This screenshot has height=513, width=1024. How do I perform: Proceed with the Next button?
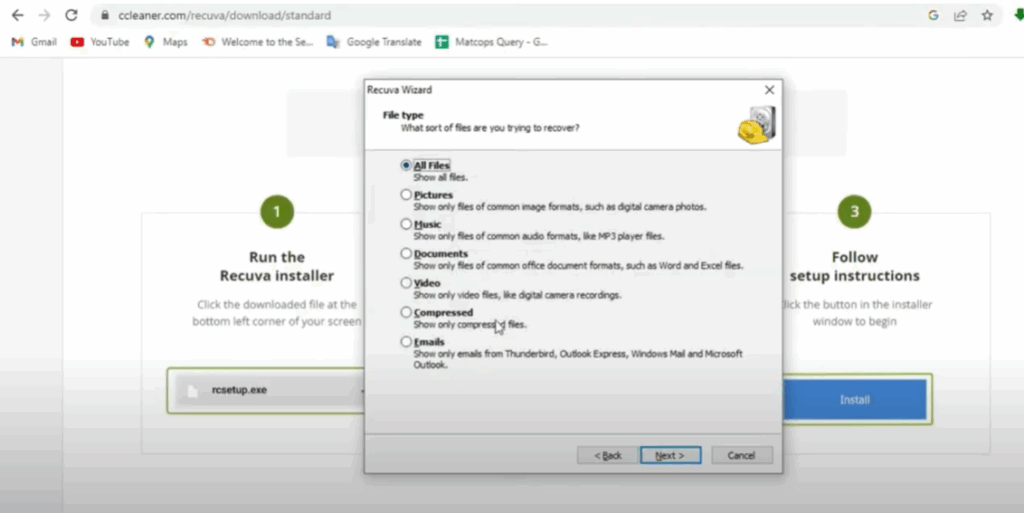click(x=671, y=455)
